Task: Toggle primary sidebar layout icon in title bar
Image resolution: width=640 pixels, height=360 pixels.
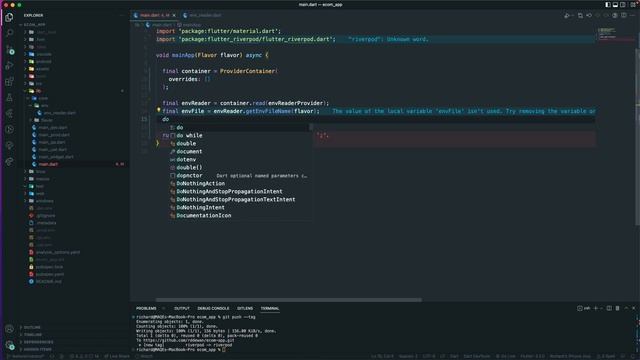Action: pyautogui.click(x=608, y=4)
